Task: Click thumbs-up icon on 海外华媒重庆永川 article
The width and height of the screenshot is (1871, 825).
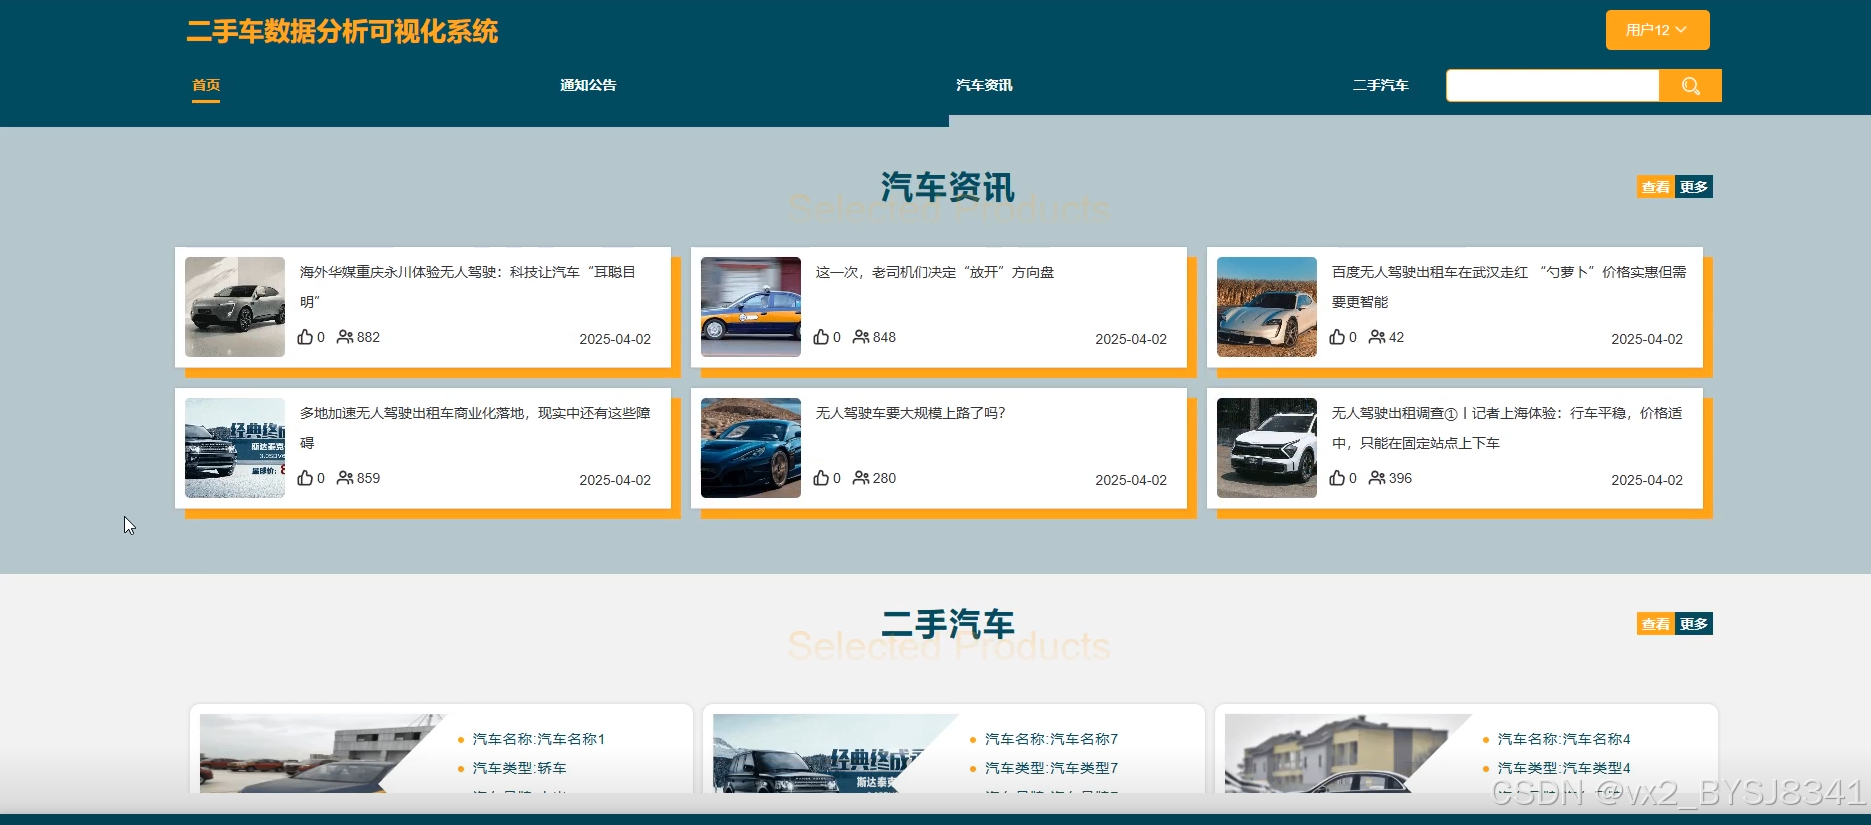Action: point(305,337)
